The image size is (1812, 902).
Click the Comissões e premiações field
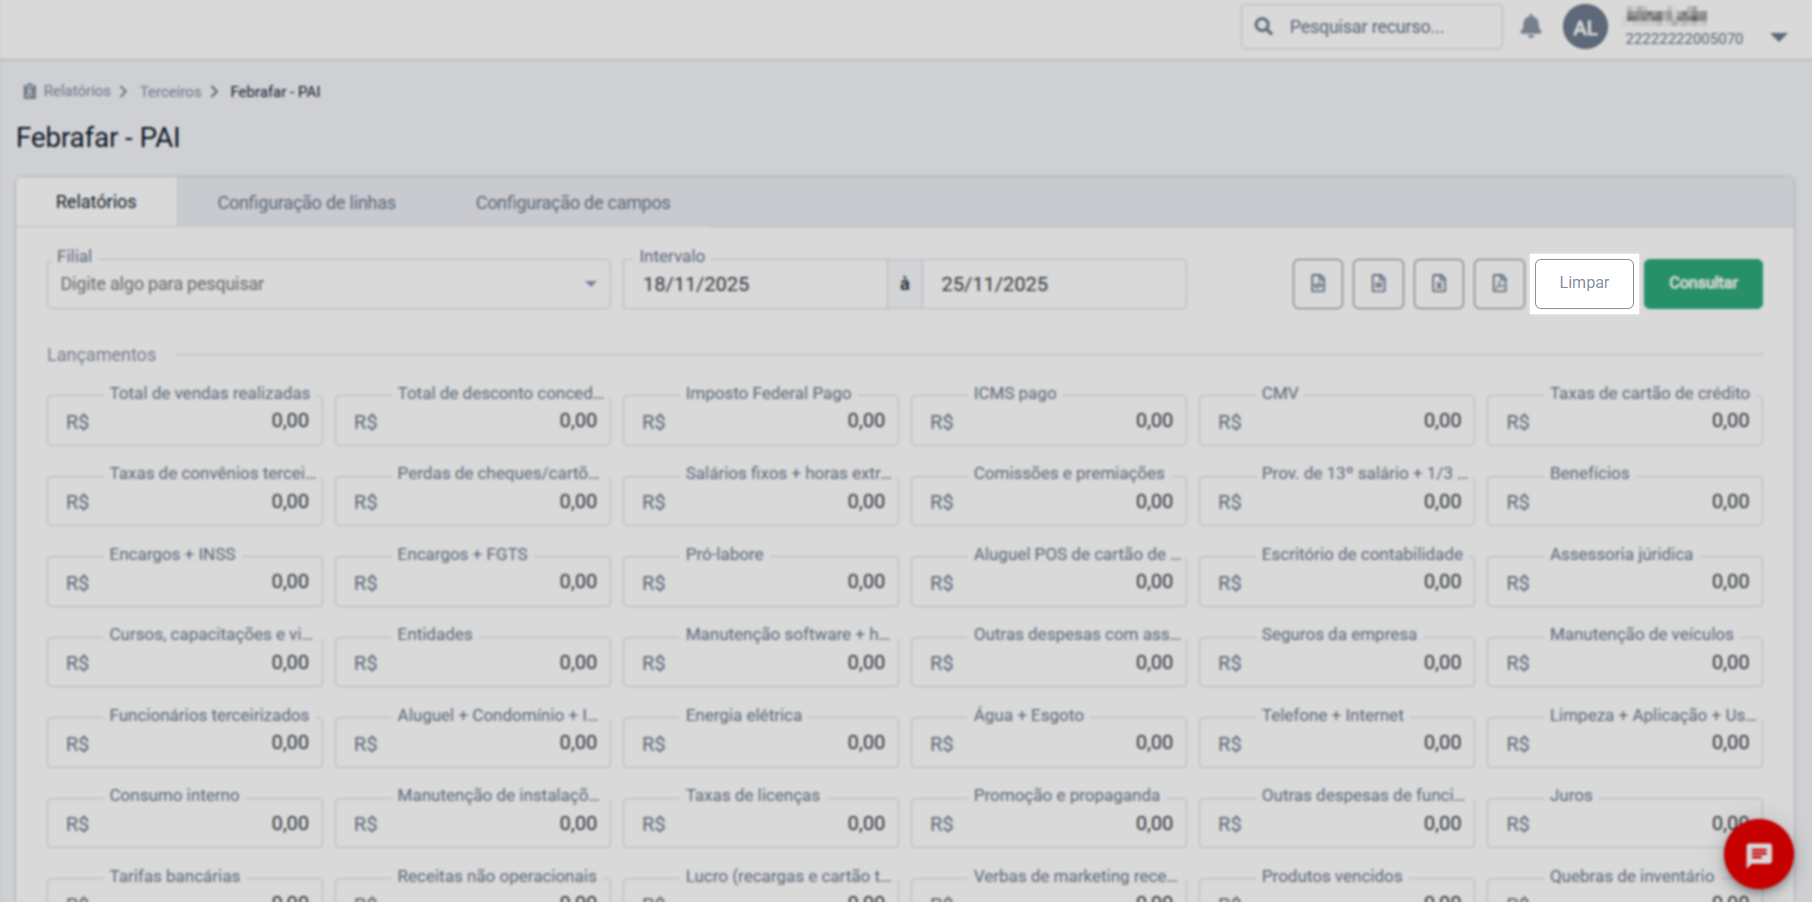coord(1049,501)
